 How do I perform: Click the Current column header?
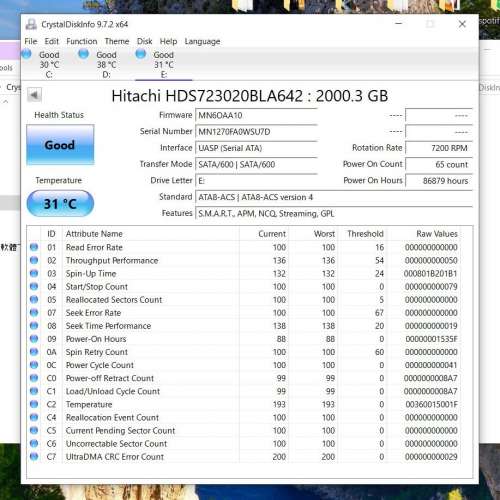click(264, 234)
